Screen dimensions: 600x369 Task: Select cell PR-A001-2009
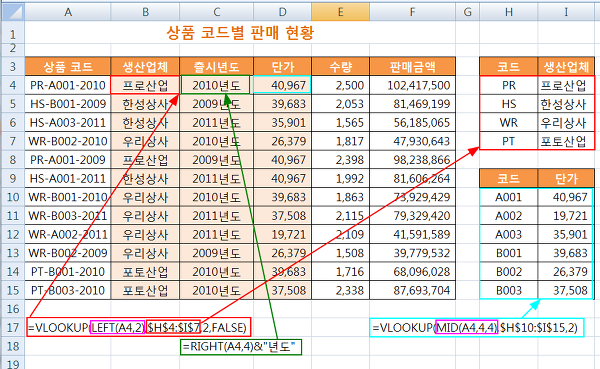[x=68, y=160]
